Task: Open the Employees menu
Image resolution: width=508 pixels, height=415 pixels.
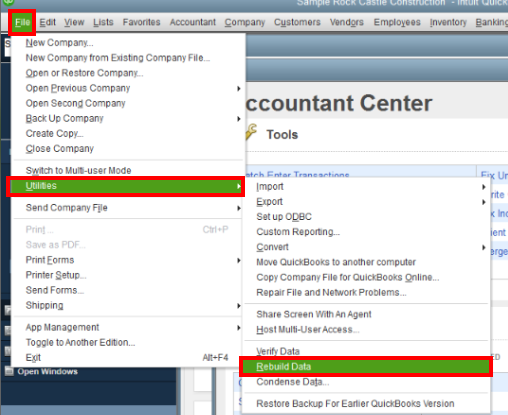Action: 397,22
